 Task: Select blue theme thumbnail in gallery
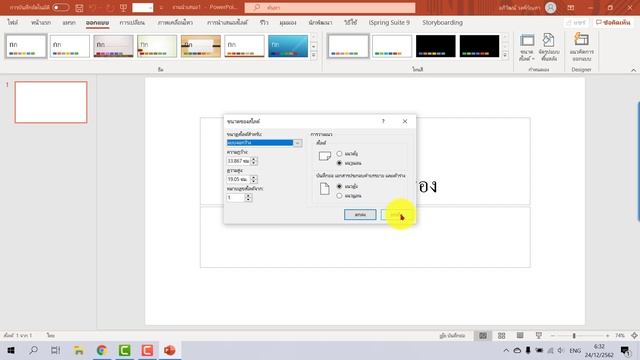click(288, 46)
